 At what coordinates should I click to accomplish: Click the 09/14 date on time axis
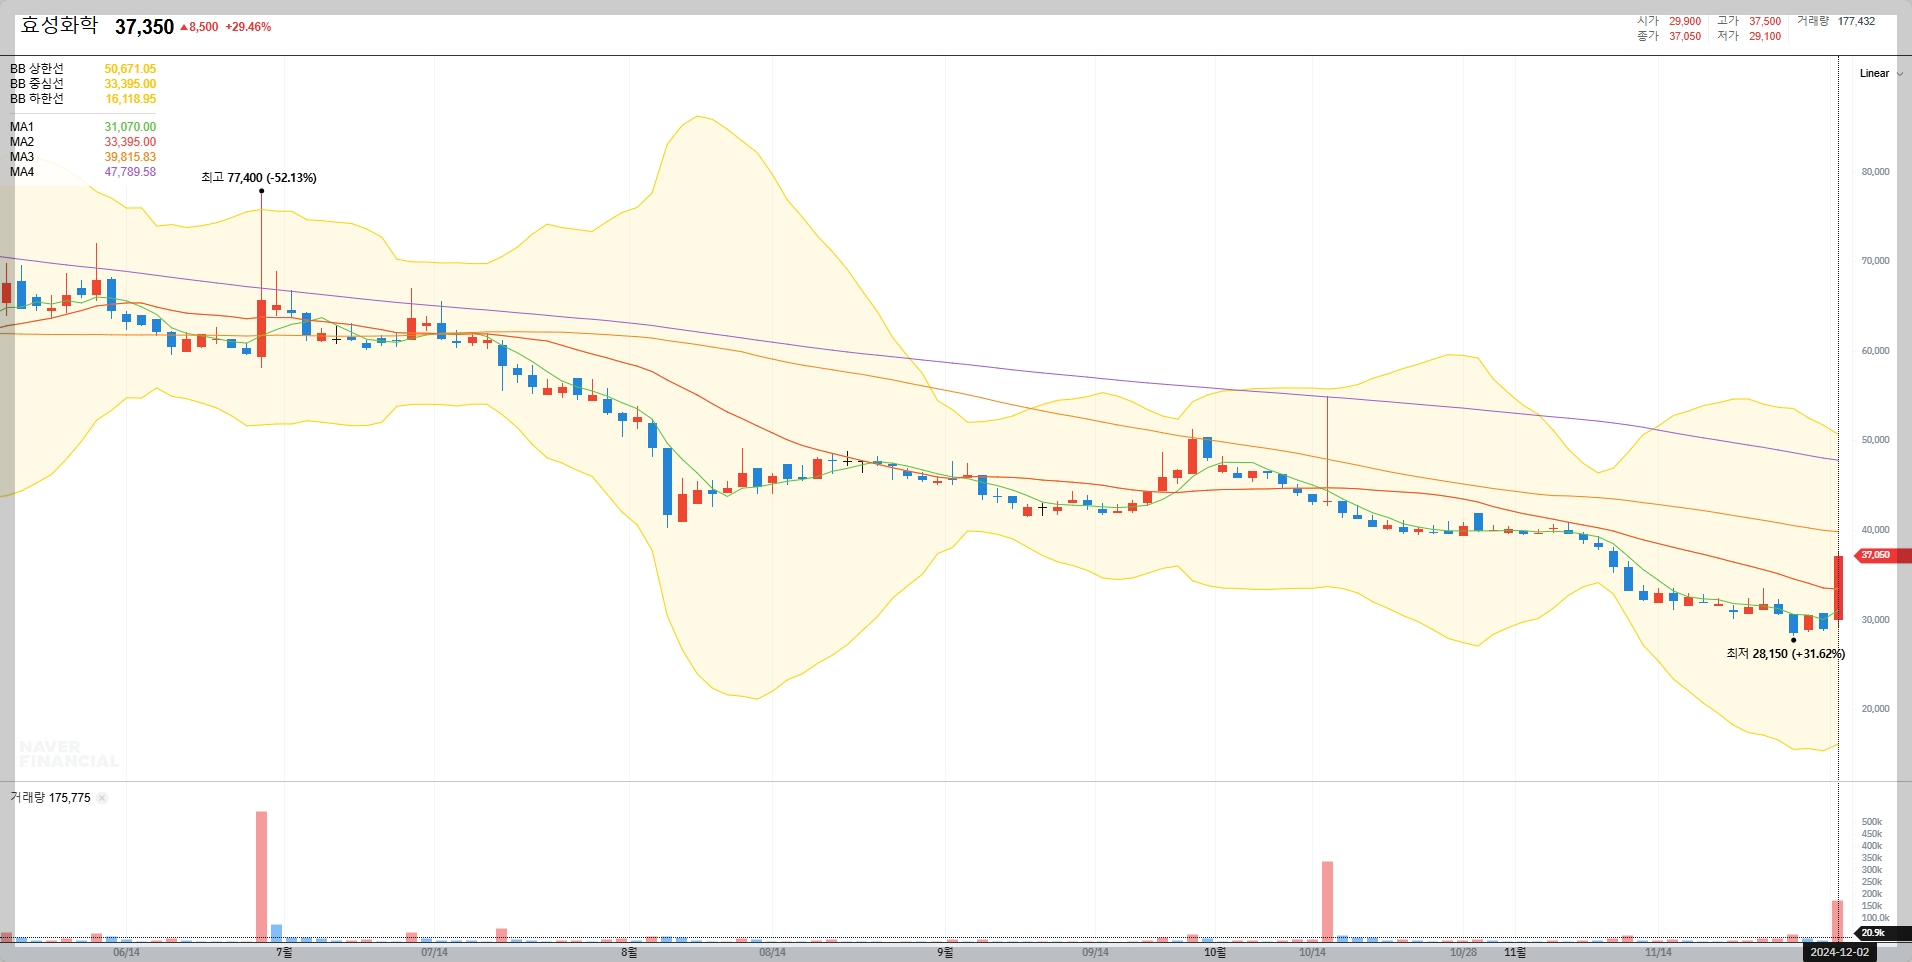click(1095, 952)
